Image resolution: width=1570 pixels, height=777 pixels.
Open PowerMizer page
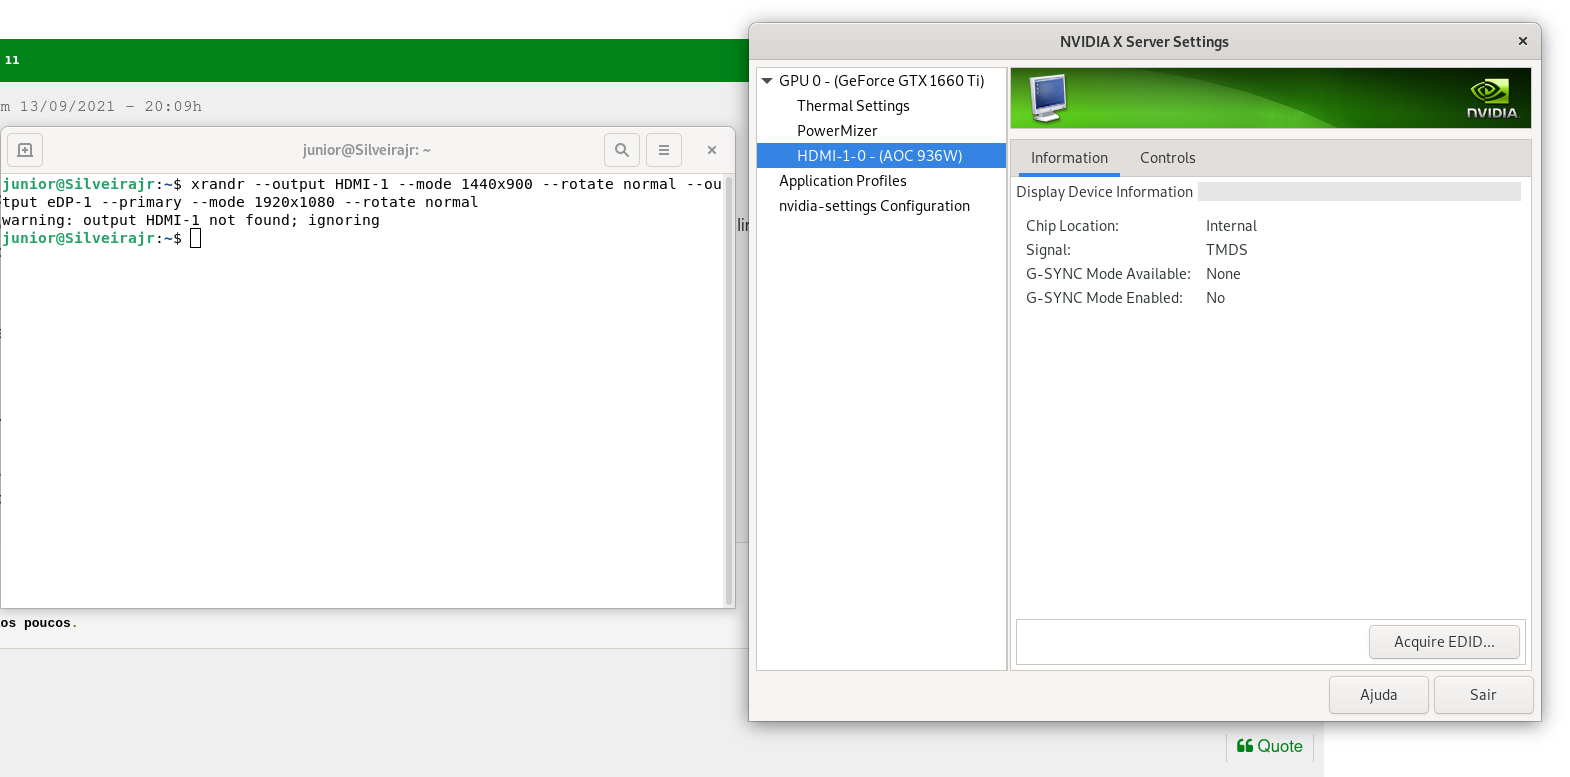tap(837, 131)
